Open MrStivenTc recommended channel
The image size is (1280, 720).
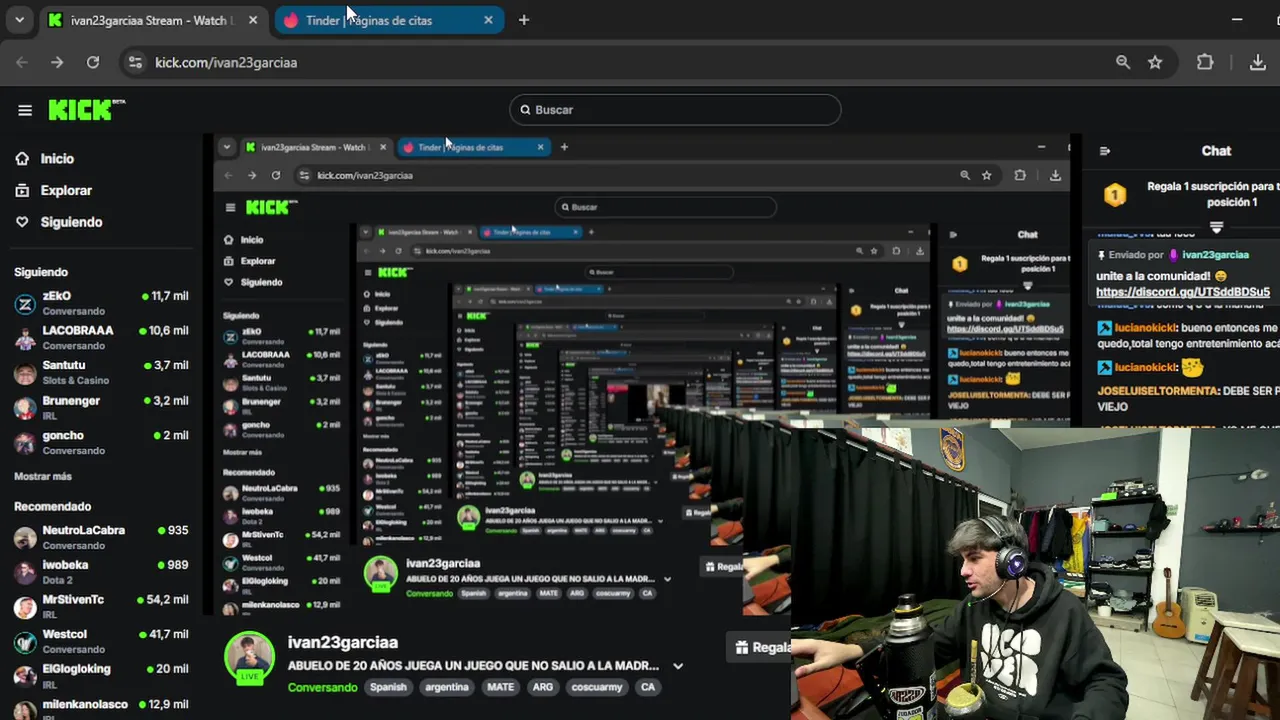click(x=100, y=606)
